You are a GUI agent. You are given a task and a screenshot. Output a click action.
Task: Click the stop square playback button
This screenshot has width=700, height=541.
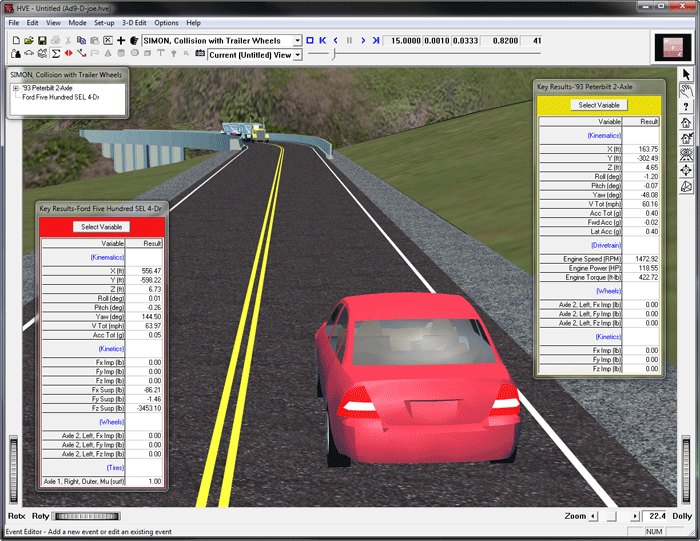[x=310, y=41]
